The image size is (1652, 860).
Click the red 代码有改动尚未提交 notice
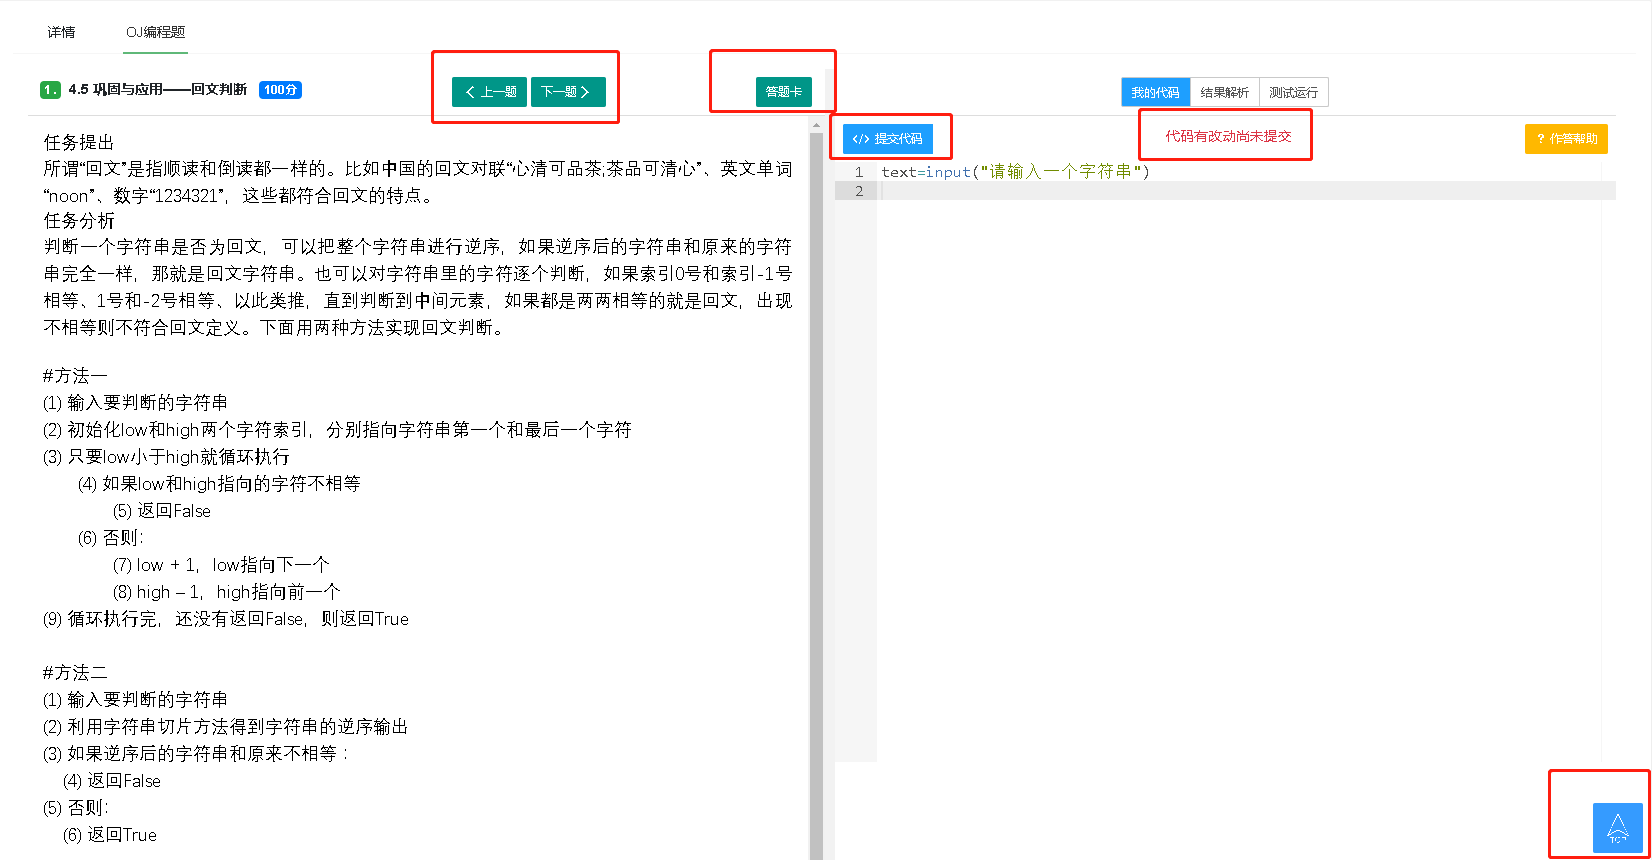click(1227, 136)
